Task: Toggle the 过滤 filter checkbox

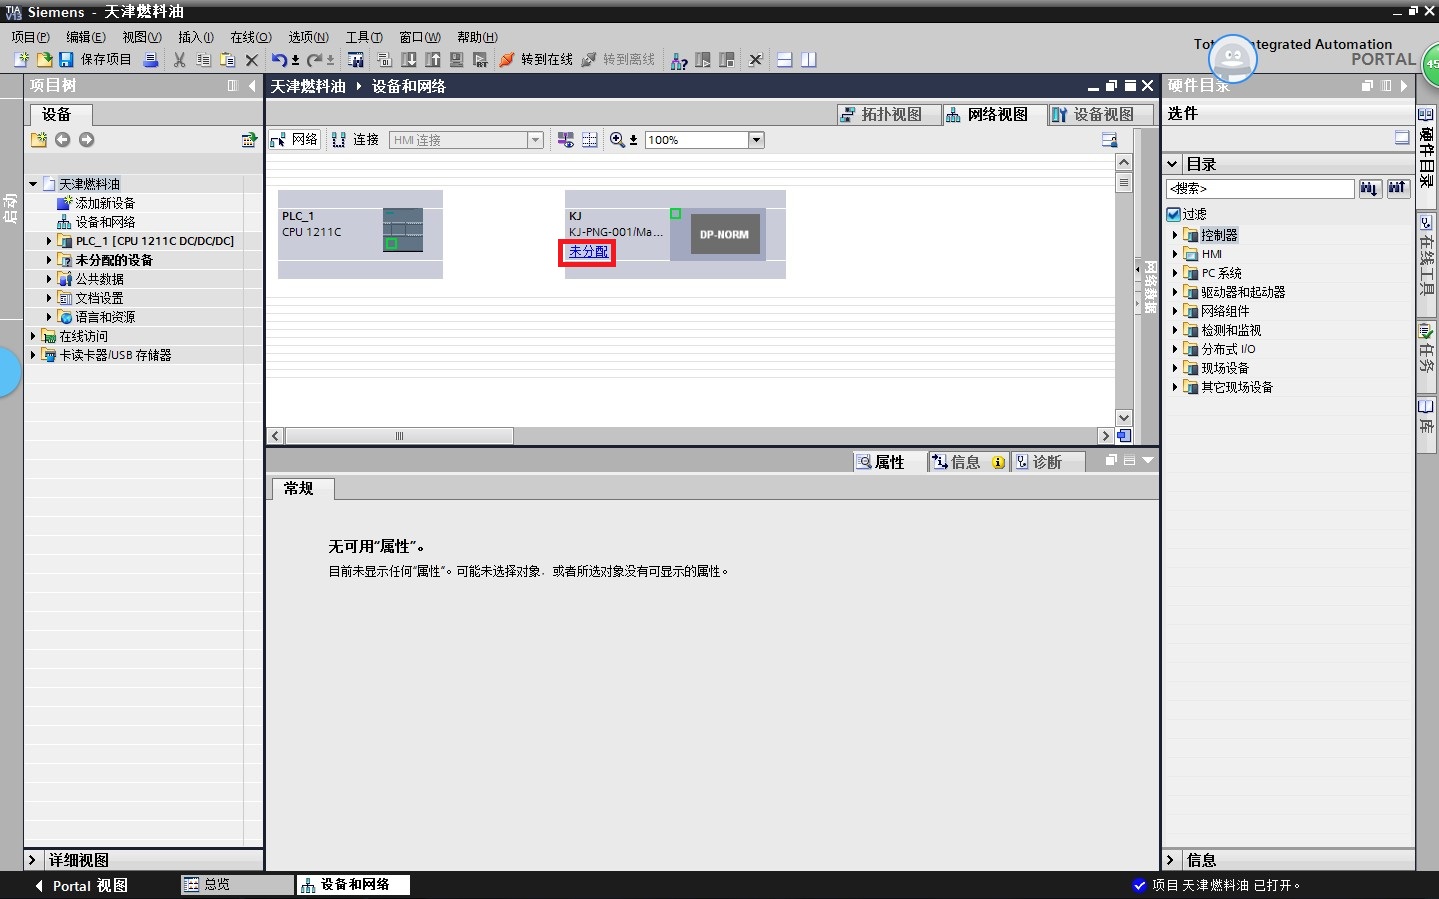Action: point(1174,214)
